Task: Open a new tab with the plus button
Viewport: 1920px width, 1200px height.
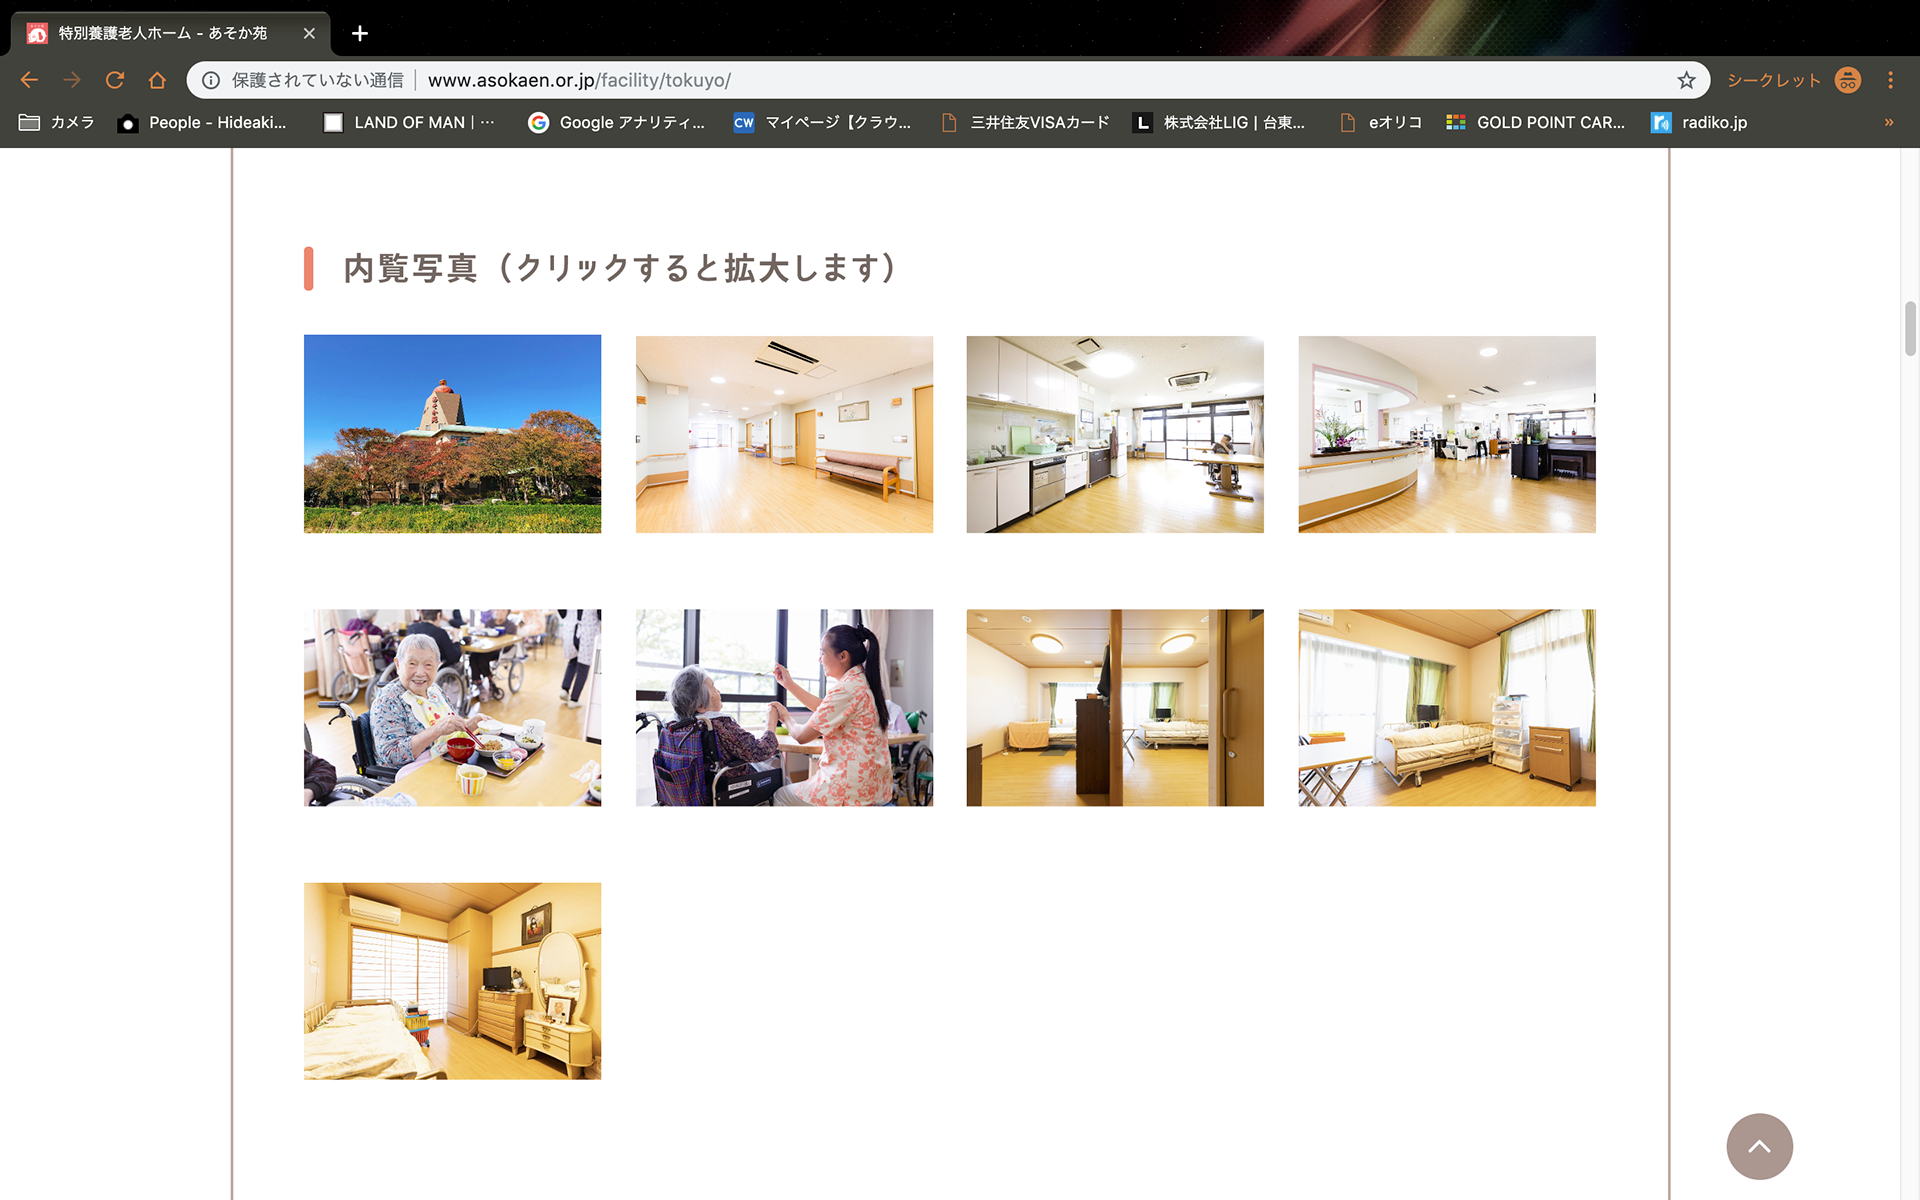Action: pyautogui.click(x=360, y=33)
